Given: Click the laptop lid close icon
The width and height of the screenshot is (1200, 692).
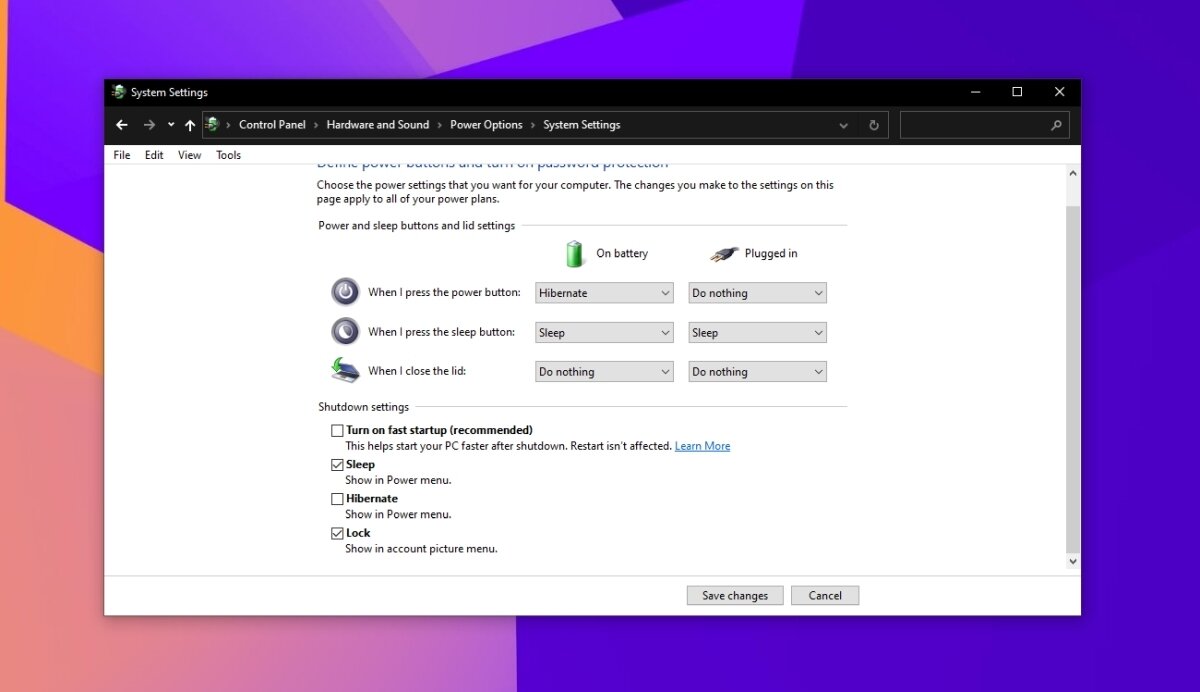Looking at the screenshot, I should pos(345,370).
